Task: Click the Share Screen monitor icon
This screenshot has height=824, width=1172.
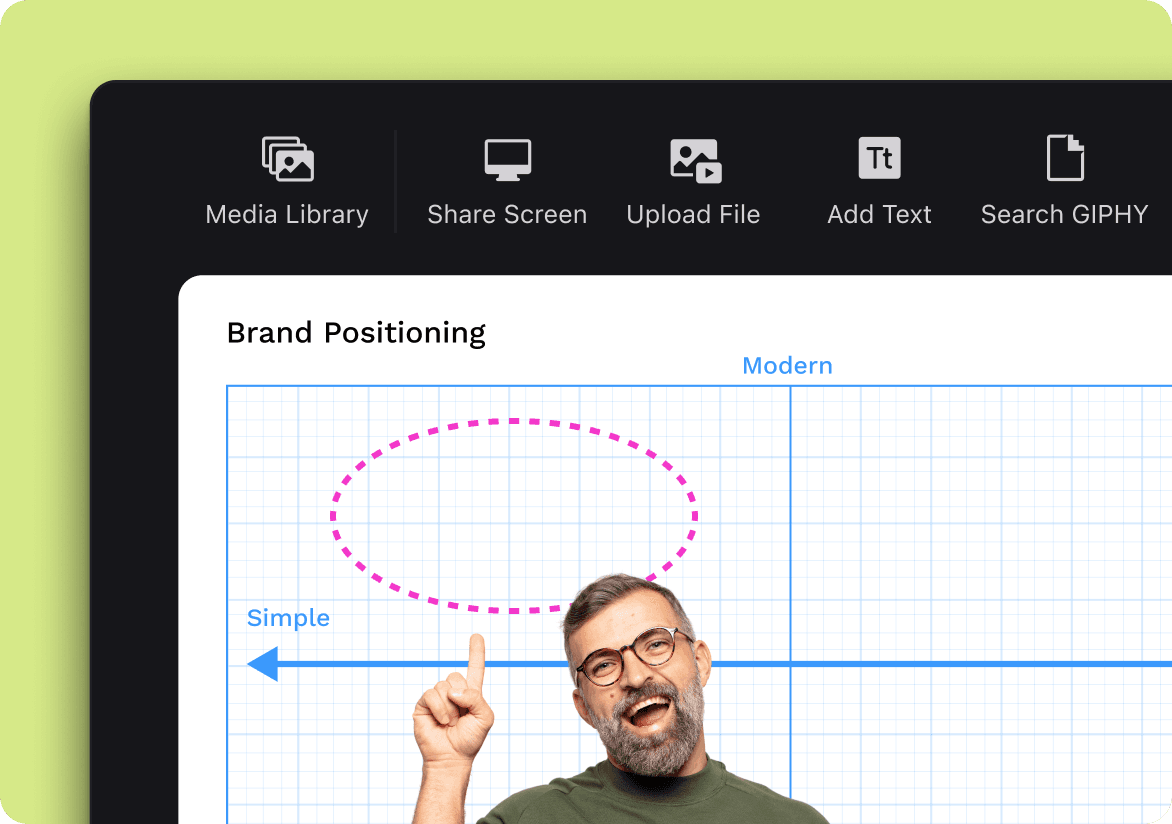Action: click(x=508, y=159)
